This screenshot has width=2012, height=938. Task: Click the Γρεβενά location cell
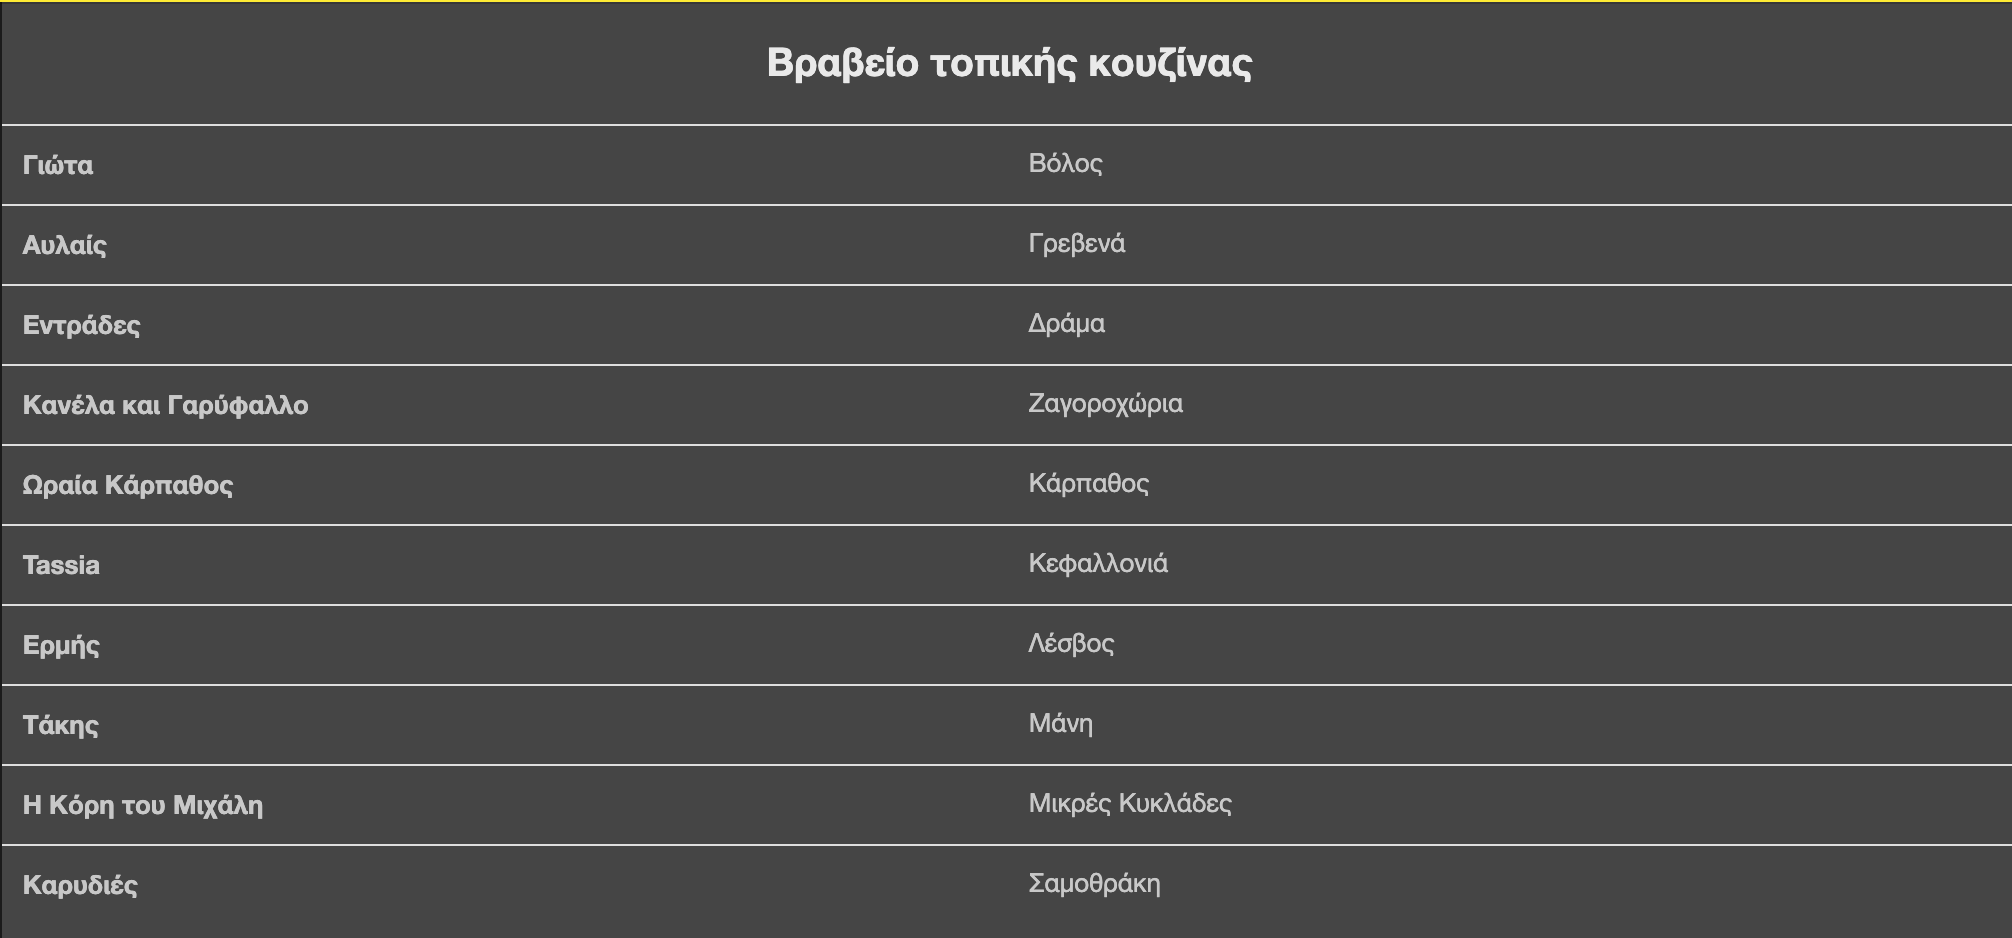(x=1076, y=243)
